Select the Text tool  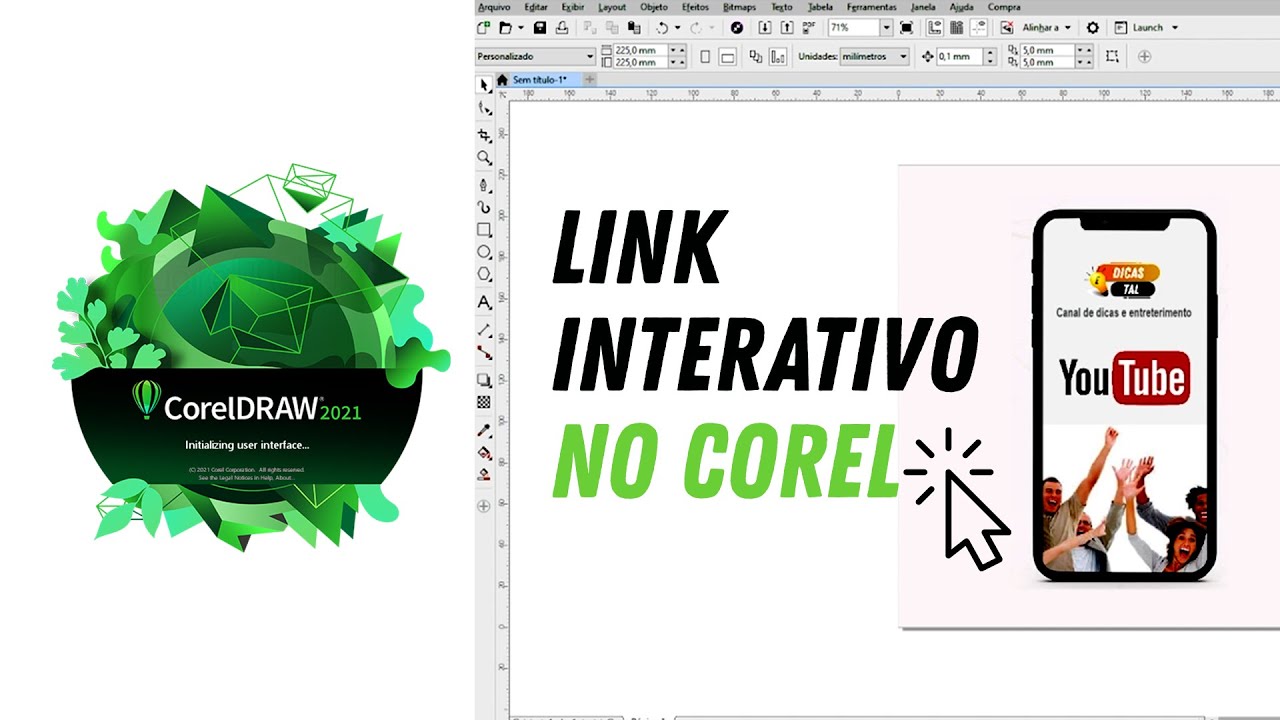(x=485, y=301)
